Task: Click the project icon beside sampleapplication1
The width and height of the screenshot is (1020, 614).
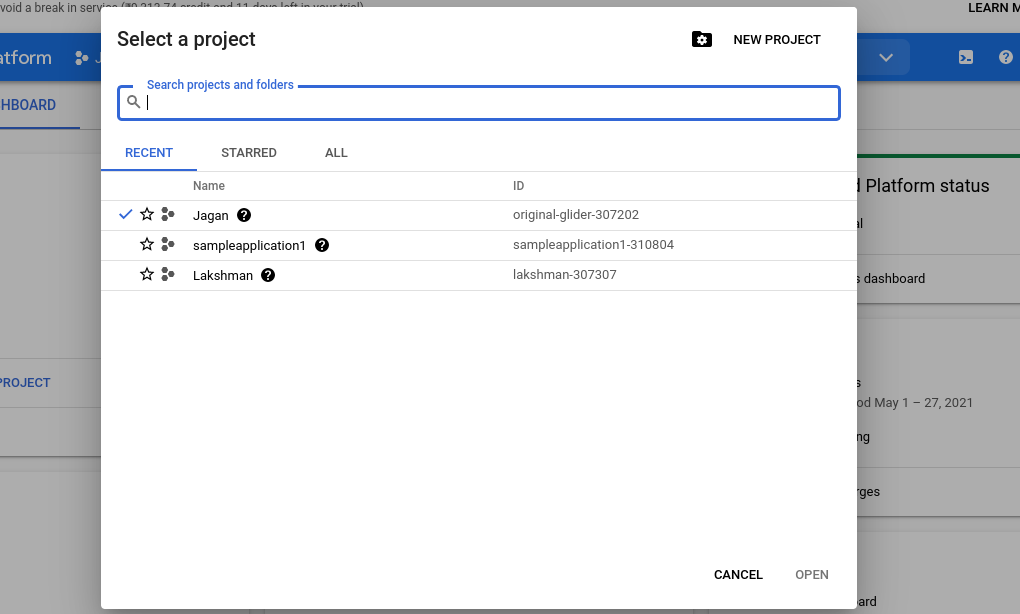Action: [168, 244]
